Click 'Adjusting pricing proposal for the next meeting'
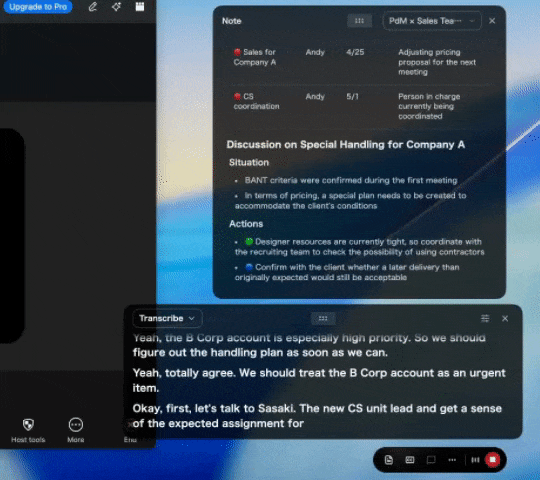This screenshot has height=480, width=540. (437, 62)
